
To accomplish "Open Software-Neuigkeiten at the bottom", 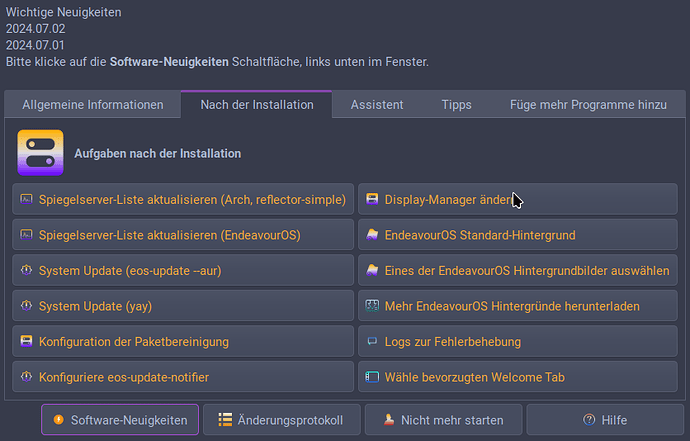I will coord(120,420).
